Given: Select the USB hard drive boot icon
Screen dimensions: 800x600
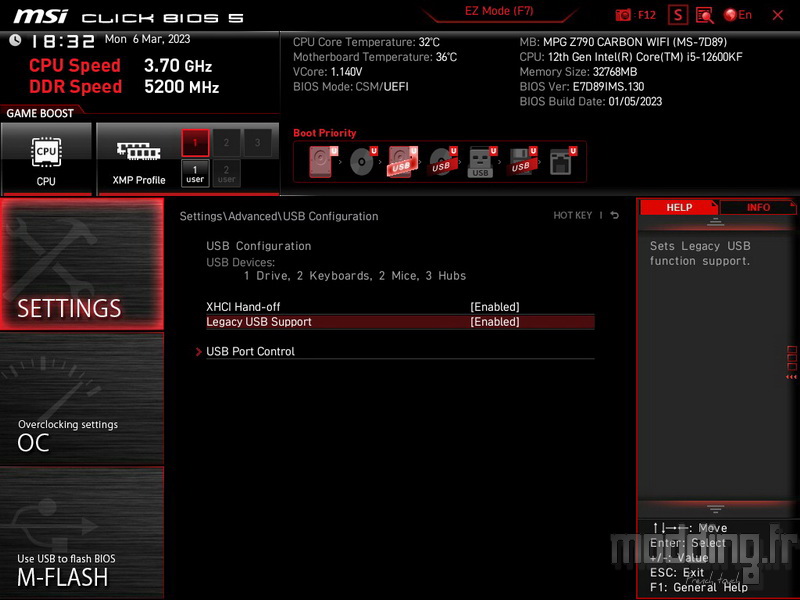Looking at the screenshot, I should point(403,161).
